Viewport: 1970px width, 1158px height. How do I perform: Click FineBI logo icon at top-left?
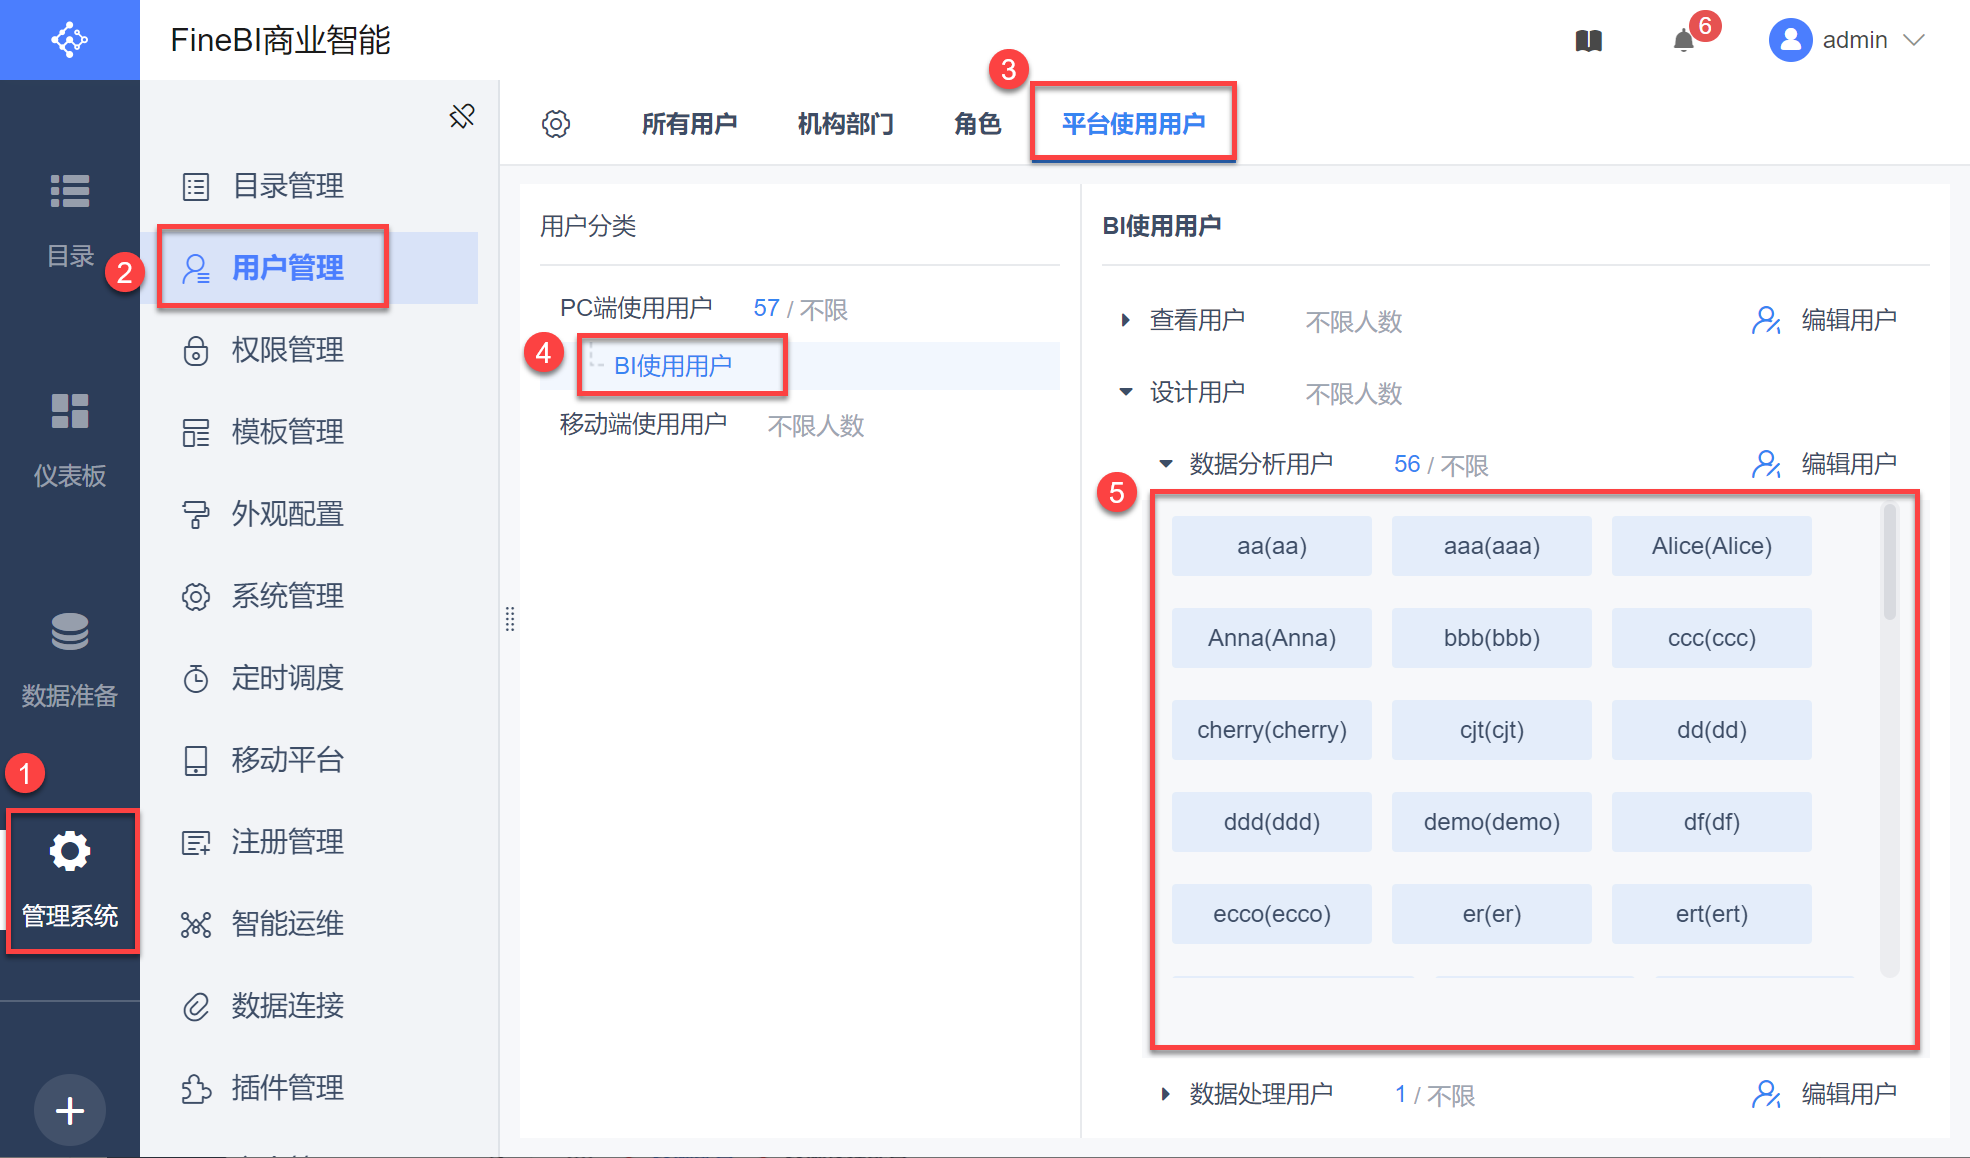[x=70, y=40]
